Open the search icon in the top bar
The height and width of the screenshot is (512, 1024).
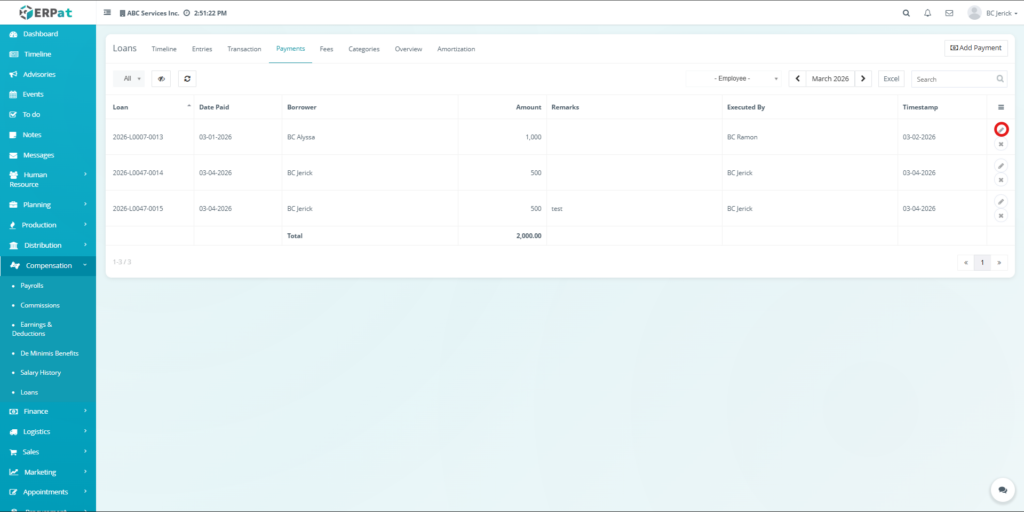click(x=906, y=13)
